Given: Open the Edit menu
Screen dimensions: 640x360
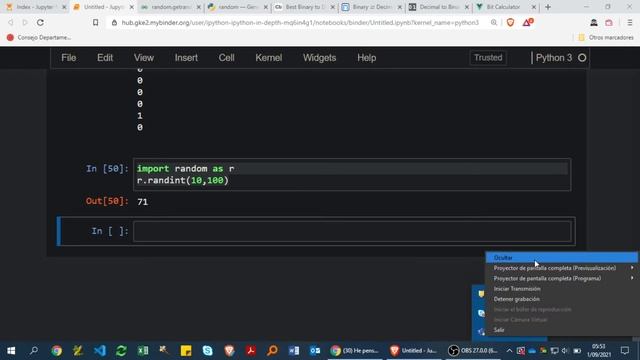Looking at the screenshot, I should (x=105, y=58).
